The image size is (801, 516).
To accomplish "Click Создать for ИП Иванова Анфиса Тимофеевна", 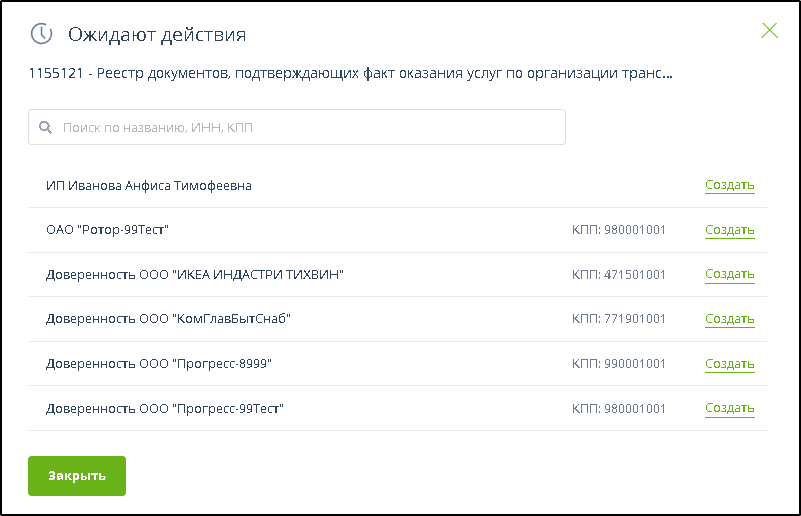I will (x=729, y=186).
